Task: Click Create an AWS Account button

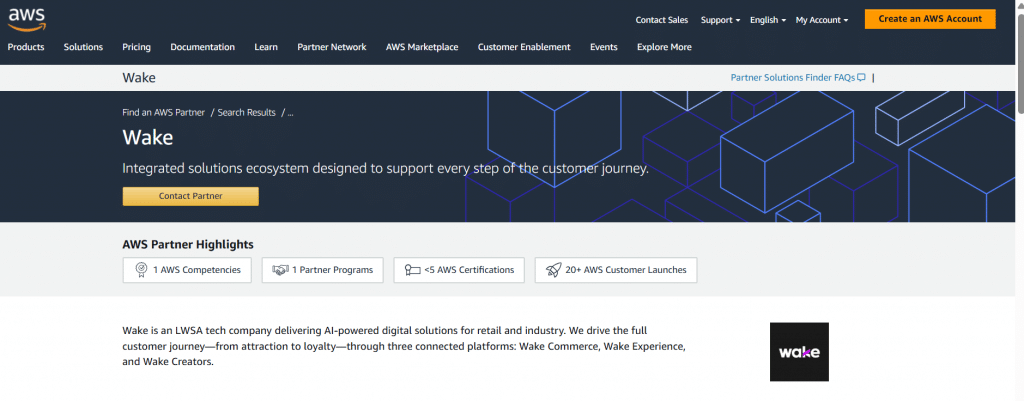Action: tap(930, 19)
